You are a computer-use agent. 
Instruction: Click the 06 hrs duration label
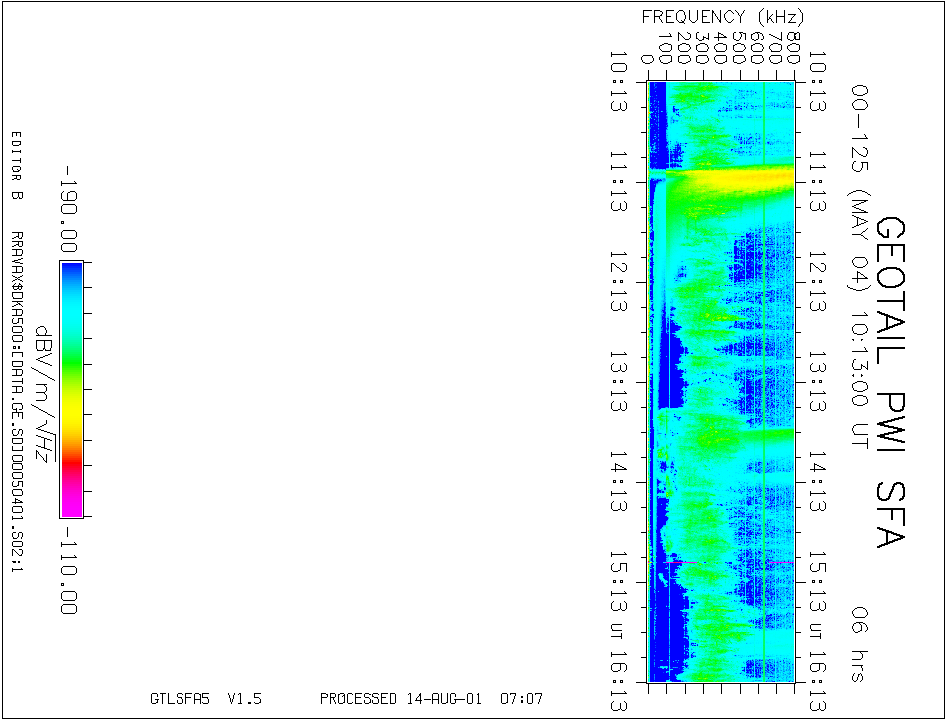pos(856,643)
